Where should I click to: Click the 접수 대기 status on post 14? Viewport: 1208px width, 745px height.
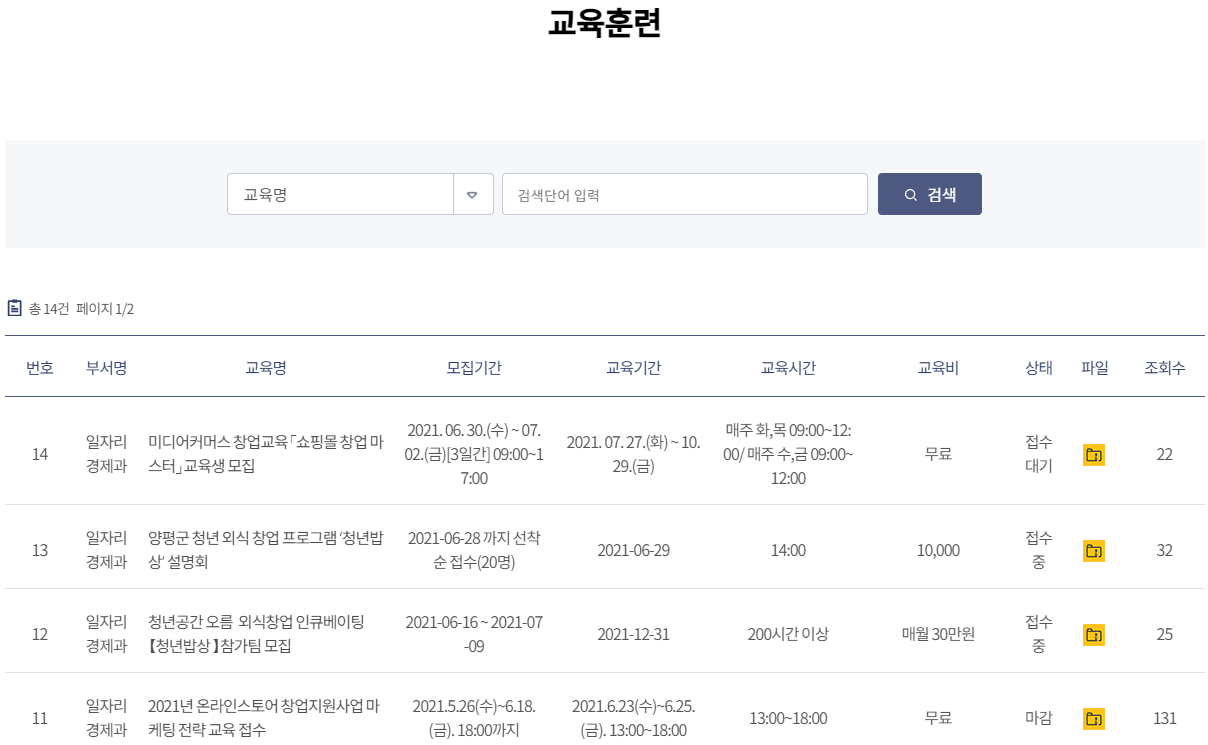click(1037, 453)
